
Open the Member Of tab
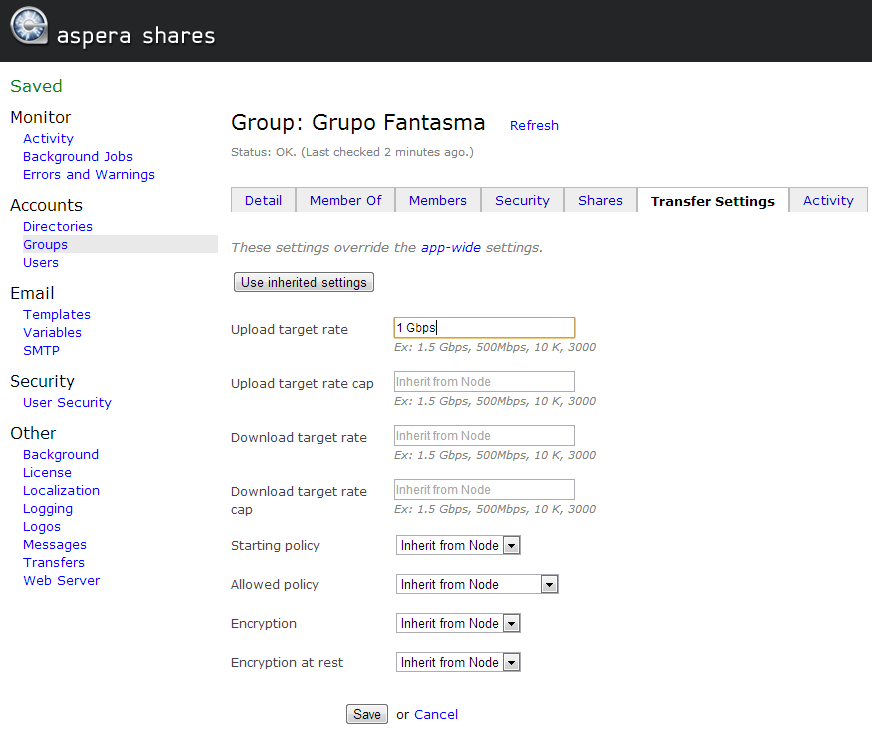click(346, 200)
